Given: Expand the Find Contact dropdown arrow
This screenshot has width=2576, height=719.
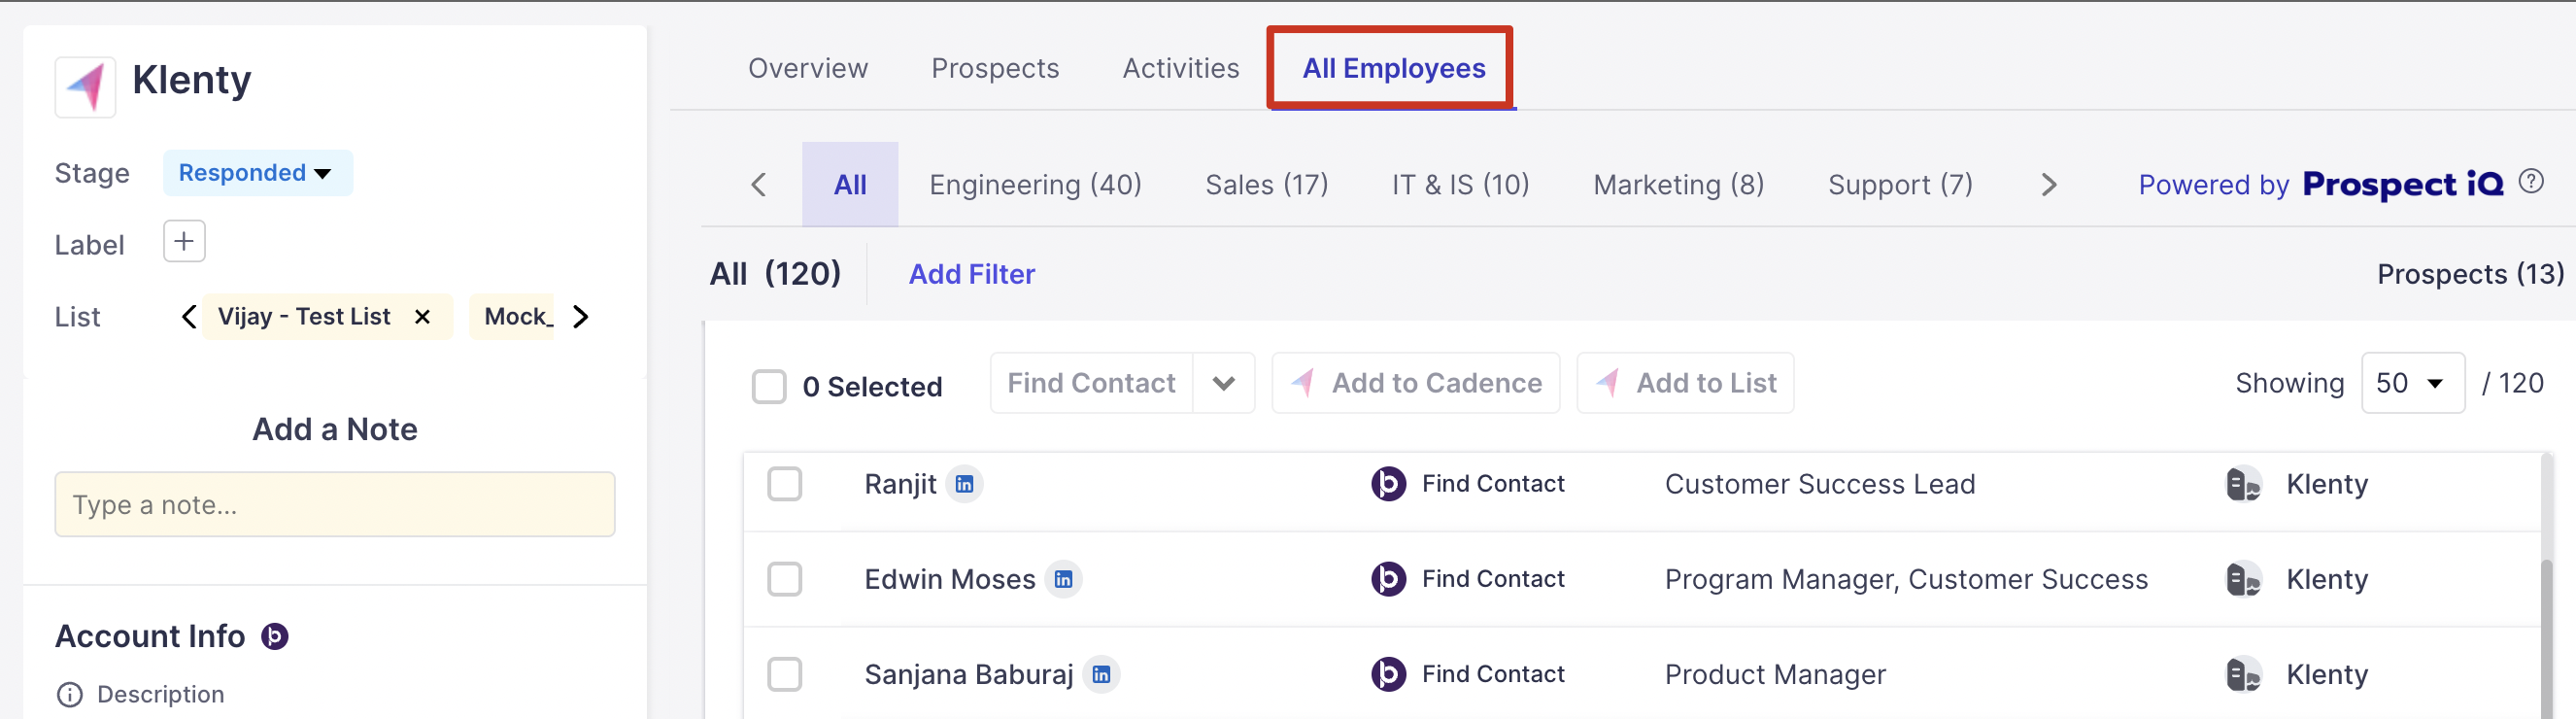Looking at the screenshot, I should (1223, 383).
